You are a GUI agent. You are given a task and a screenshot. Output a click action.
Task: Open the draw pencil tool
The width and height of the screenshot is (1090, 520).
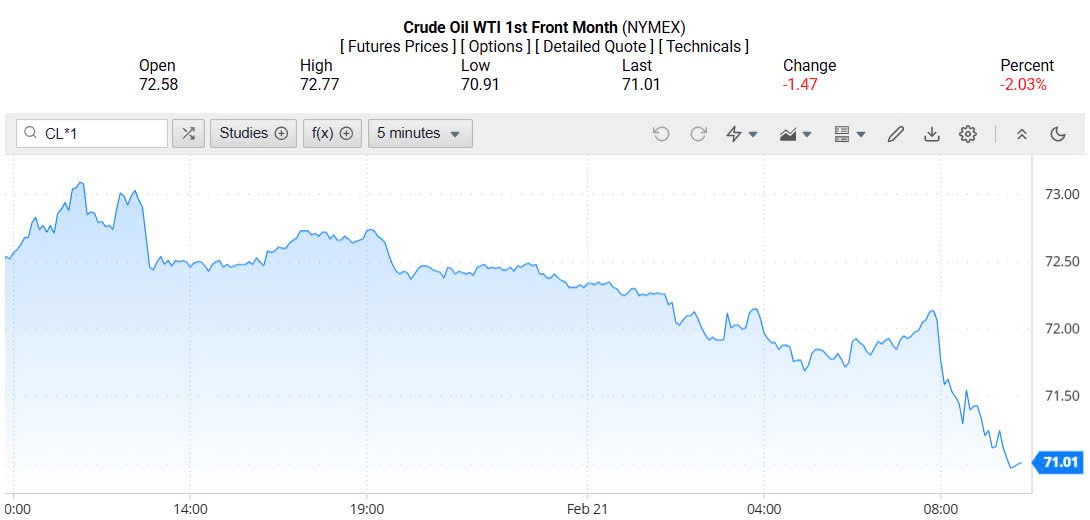896,133
